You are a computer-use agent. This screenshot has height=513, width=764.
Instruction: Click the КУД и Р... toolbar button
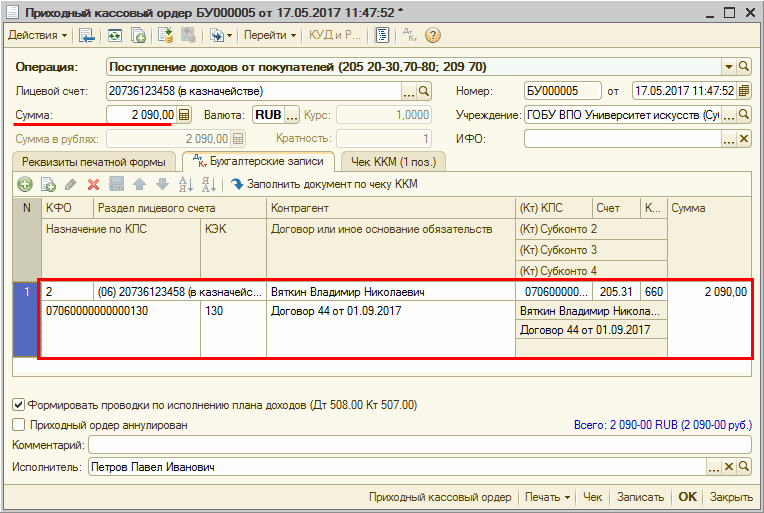click(335, 35)
